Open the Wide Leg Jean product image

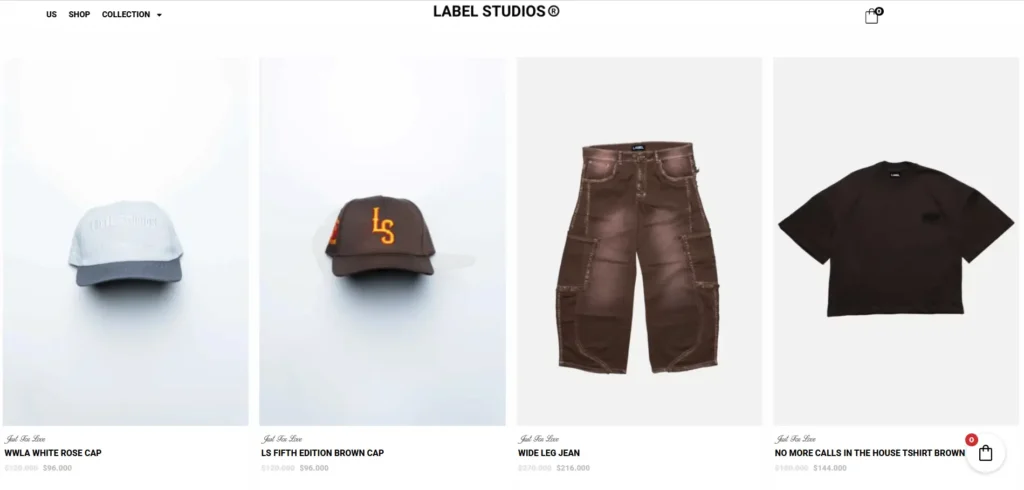click(x=639, y=242)
